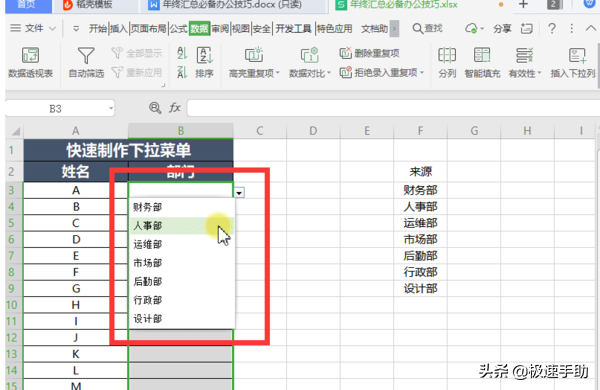Switch to the 插入 ribbon tab

click(119, 28)
